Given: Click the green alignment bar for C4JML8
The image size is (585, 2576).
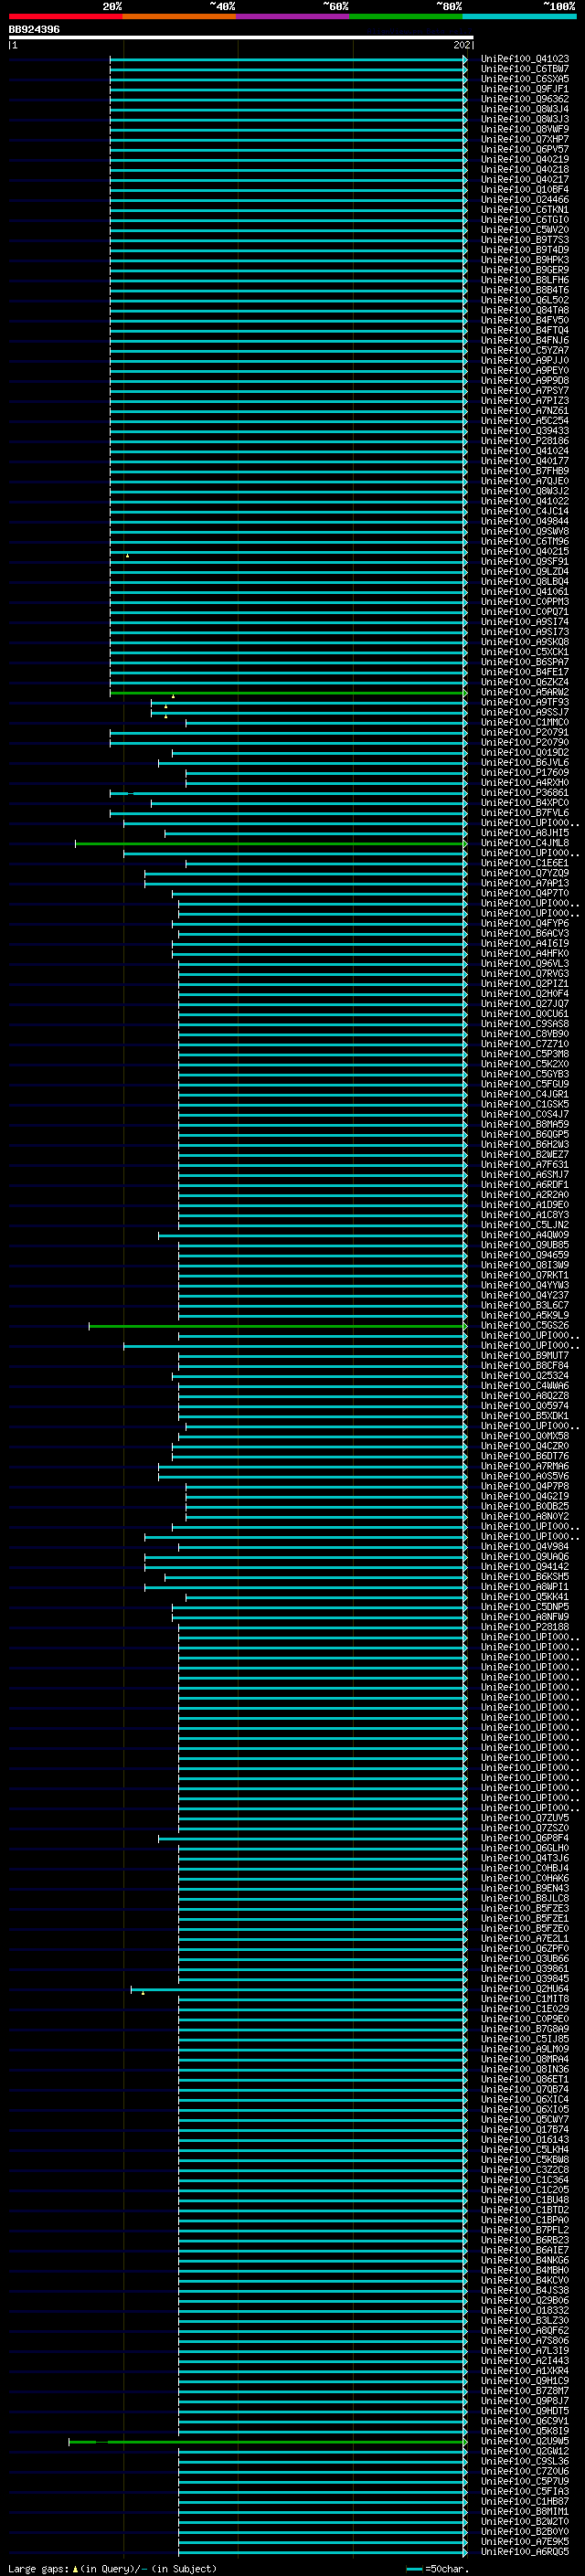Looking at the screenshot, I should click(271, 844).
